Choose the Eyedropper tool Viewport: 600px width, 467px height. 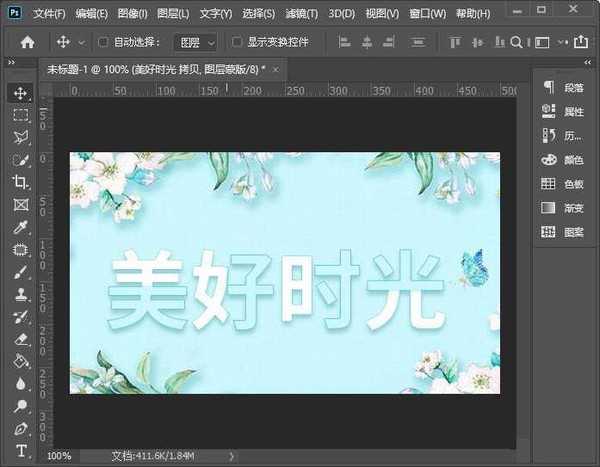tap(20, 227)
